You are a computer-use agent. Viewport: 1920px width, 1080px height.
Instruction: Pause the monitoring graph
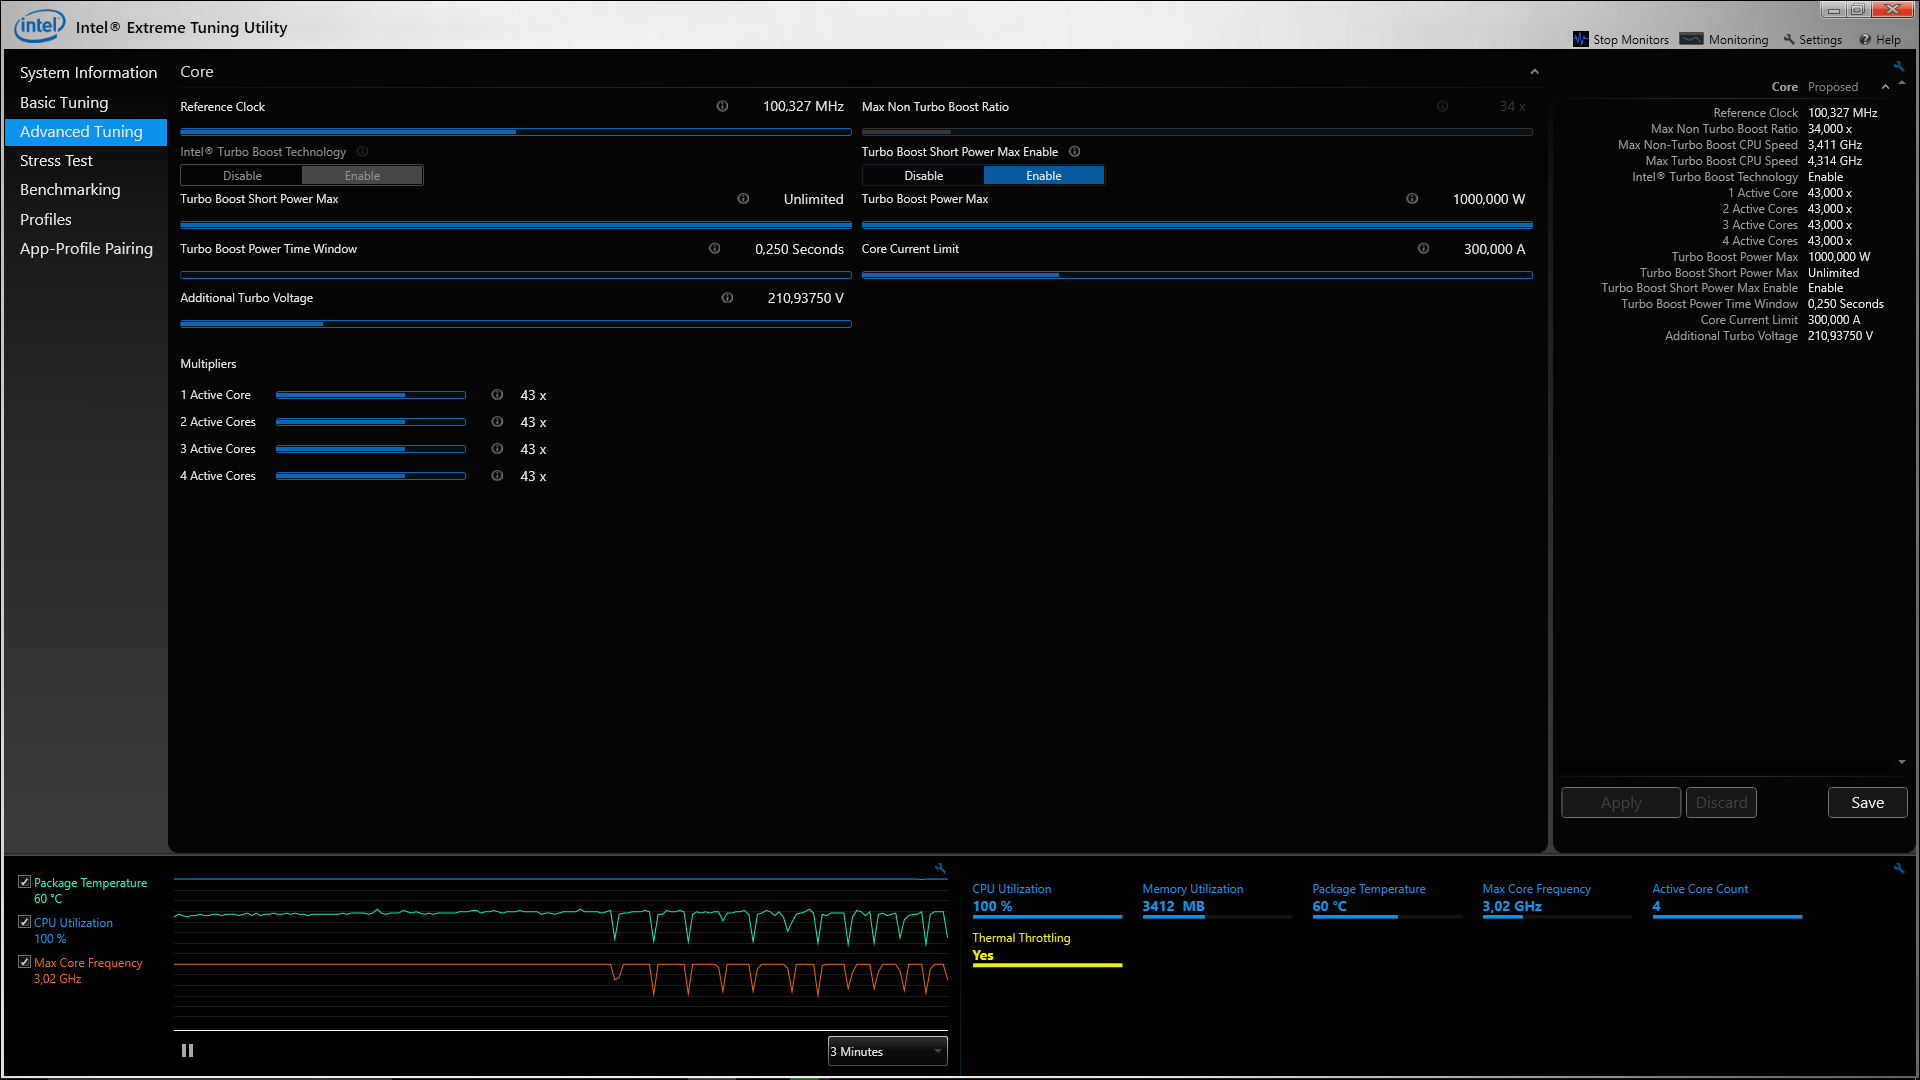pyautogui.click(x=187, y=1050)
